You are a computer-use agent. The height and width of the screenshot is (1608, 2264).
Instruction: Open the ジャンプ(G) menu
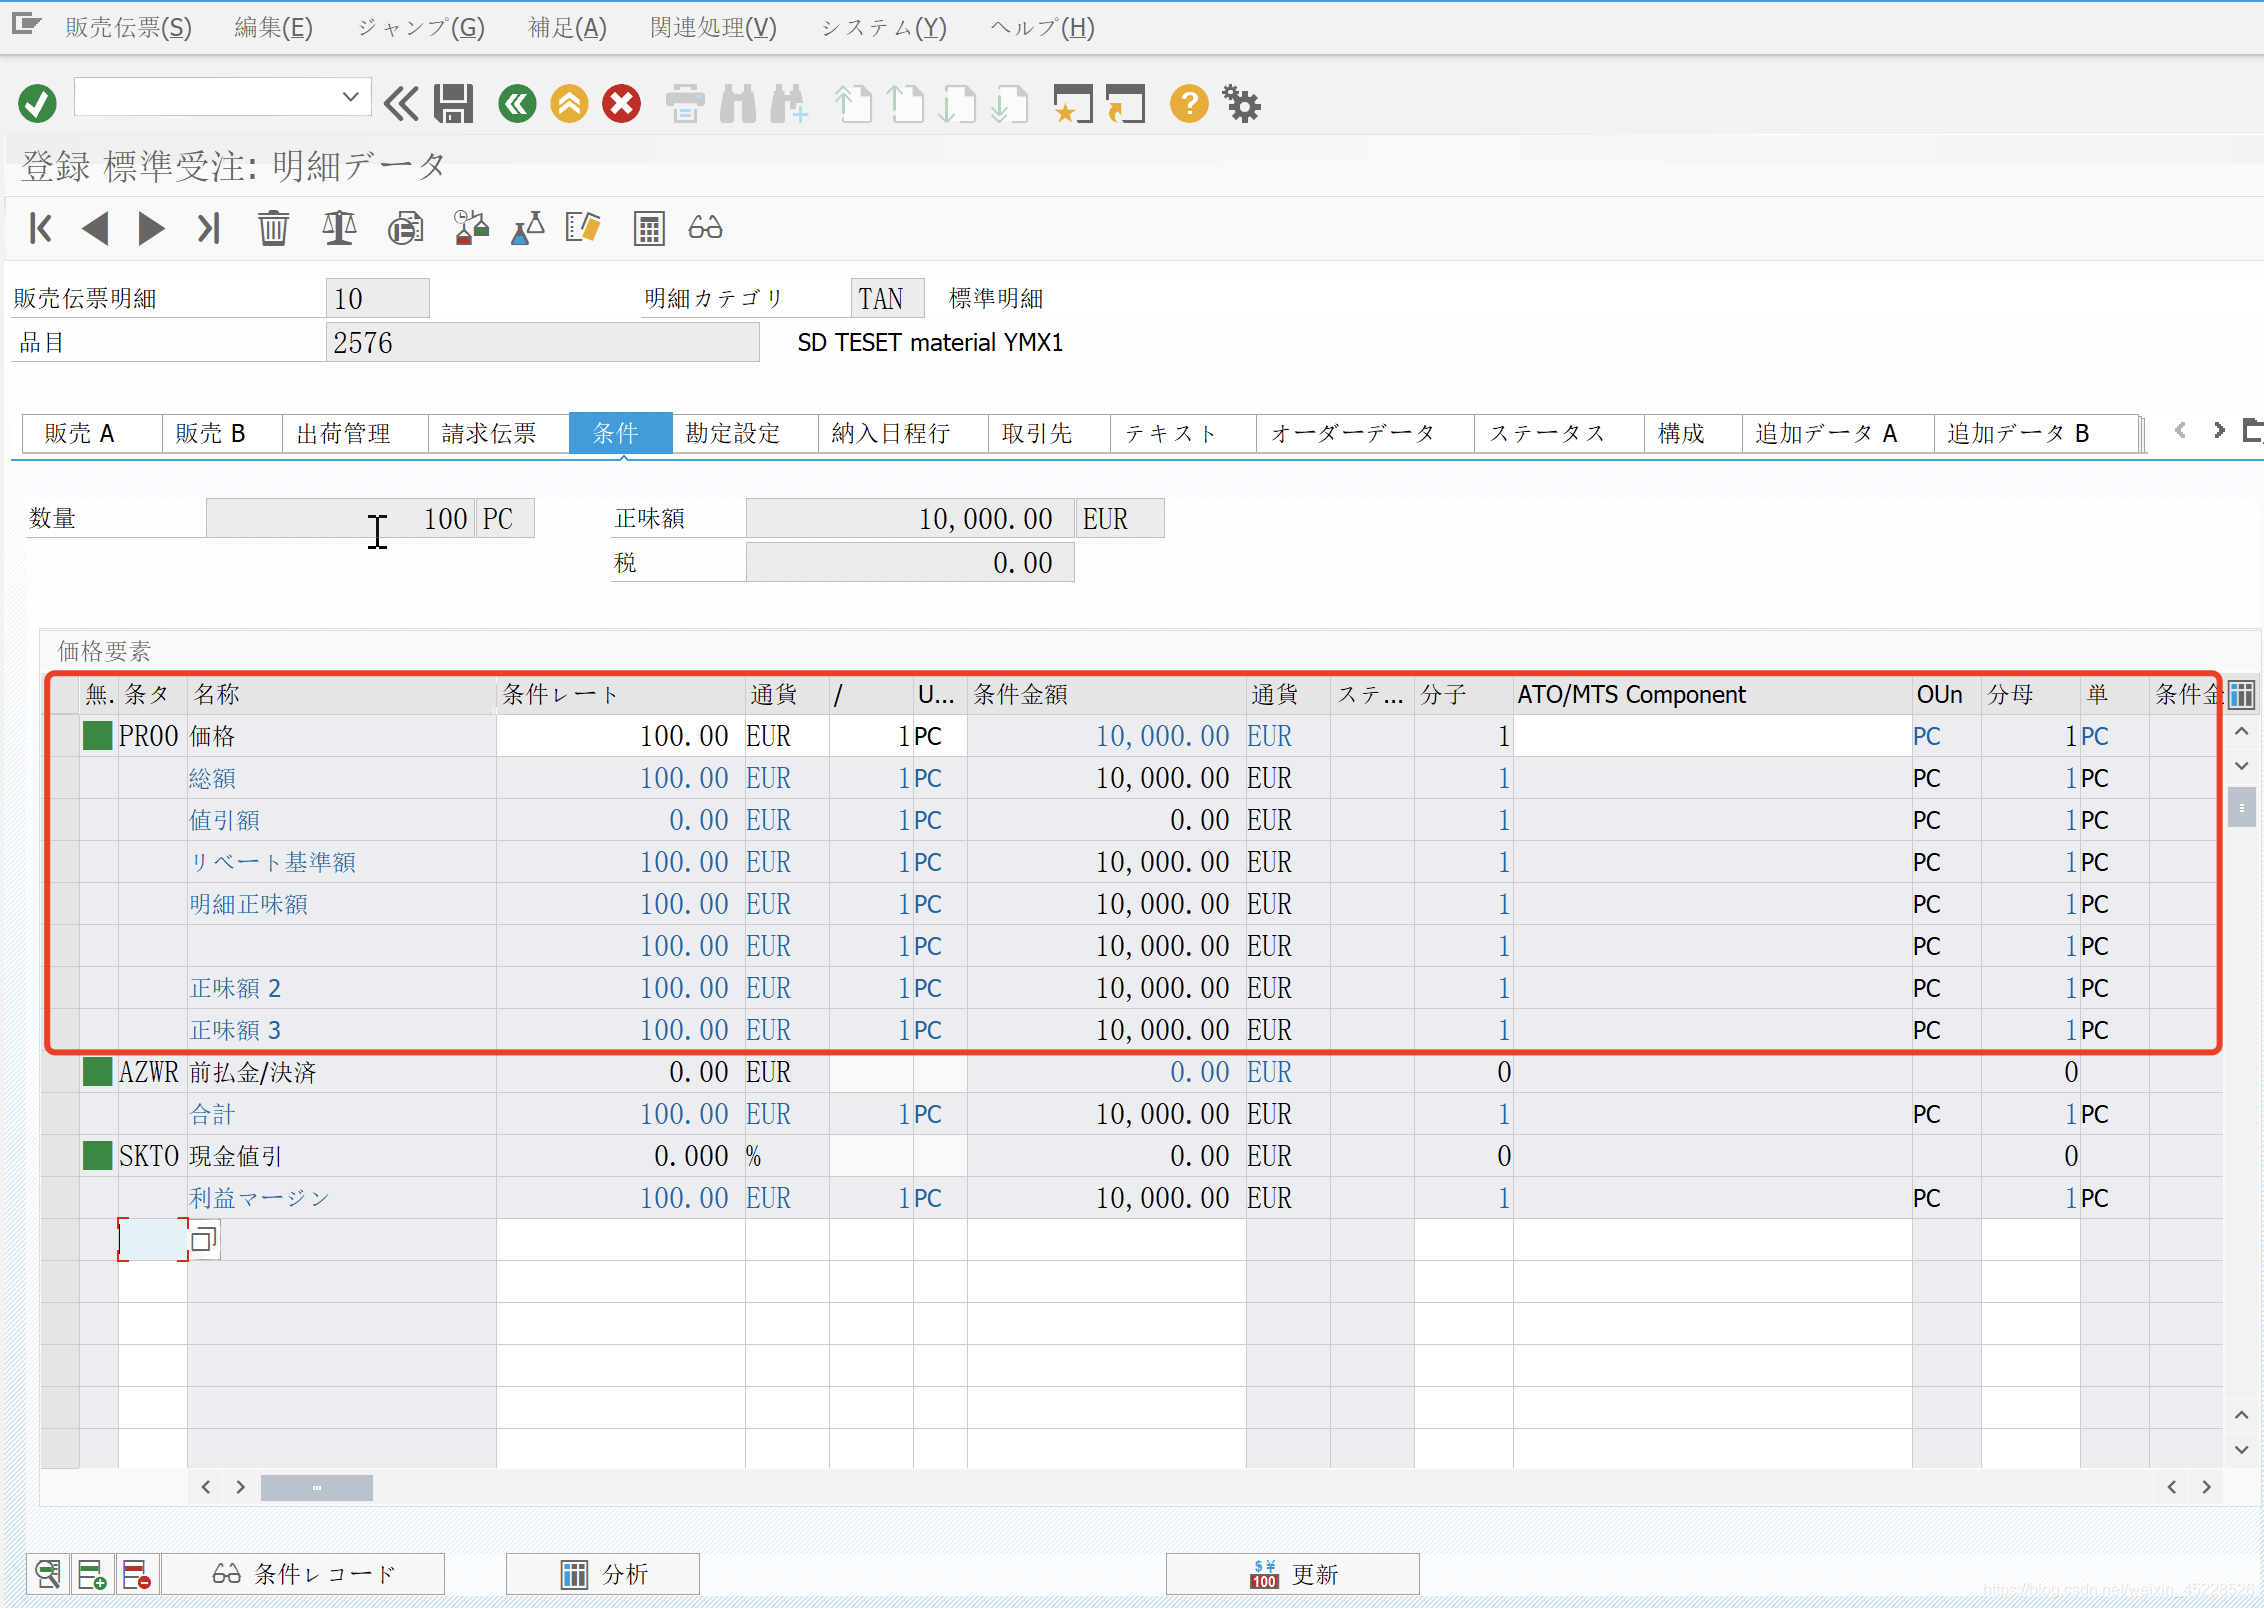click(420, 27)
